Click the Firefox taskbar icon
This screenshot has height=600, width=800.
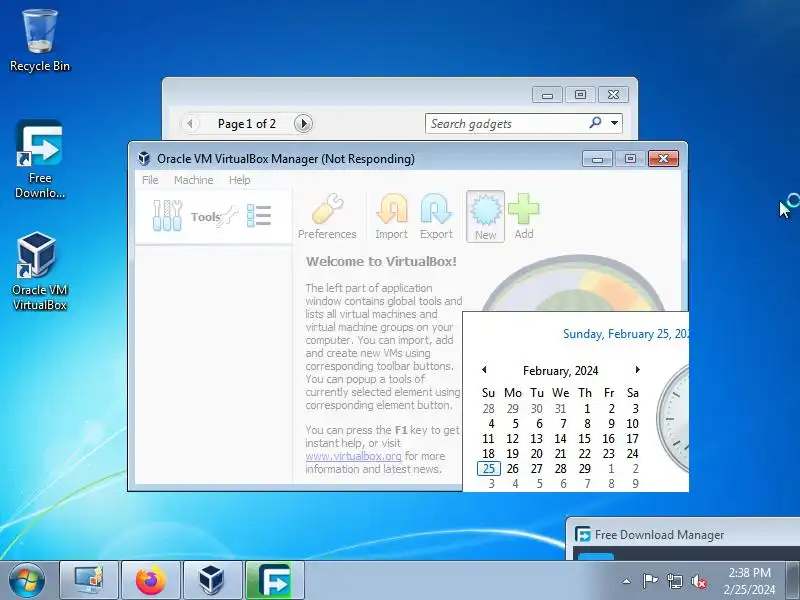pyautogui.click(x=151, y=580)
